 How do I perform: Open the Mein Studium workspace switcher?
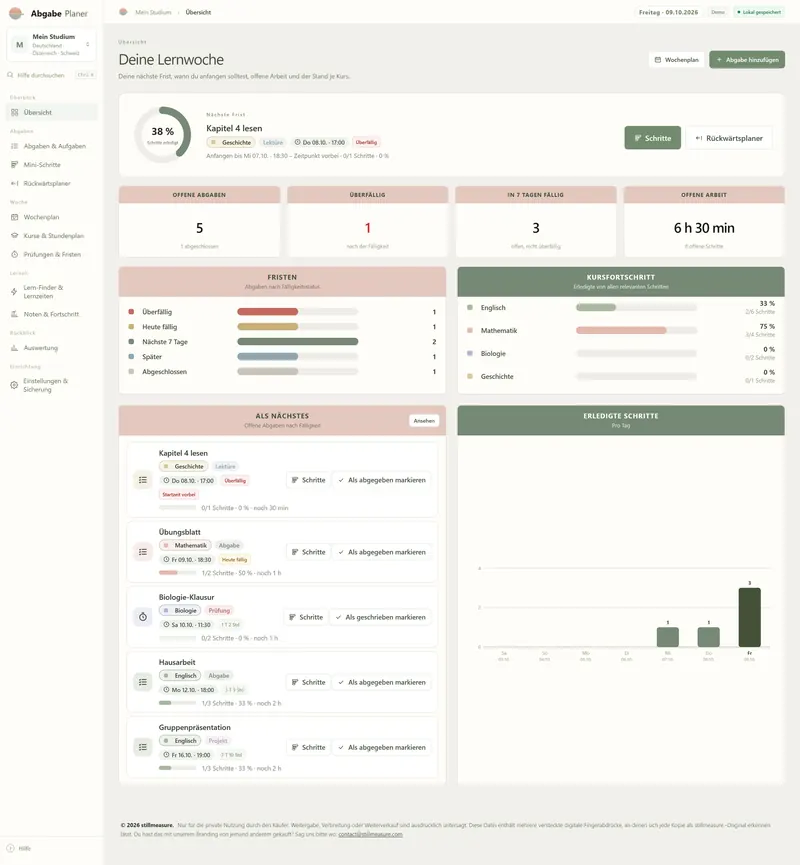point(51,45)
